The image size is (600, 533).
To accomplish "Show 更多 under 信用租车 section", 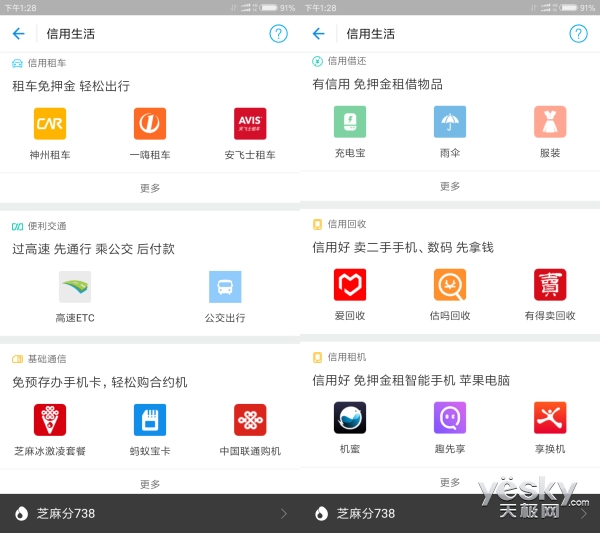I will 150,188.
